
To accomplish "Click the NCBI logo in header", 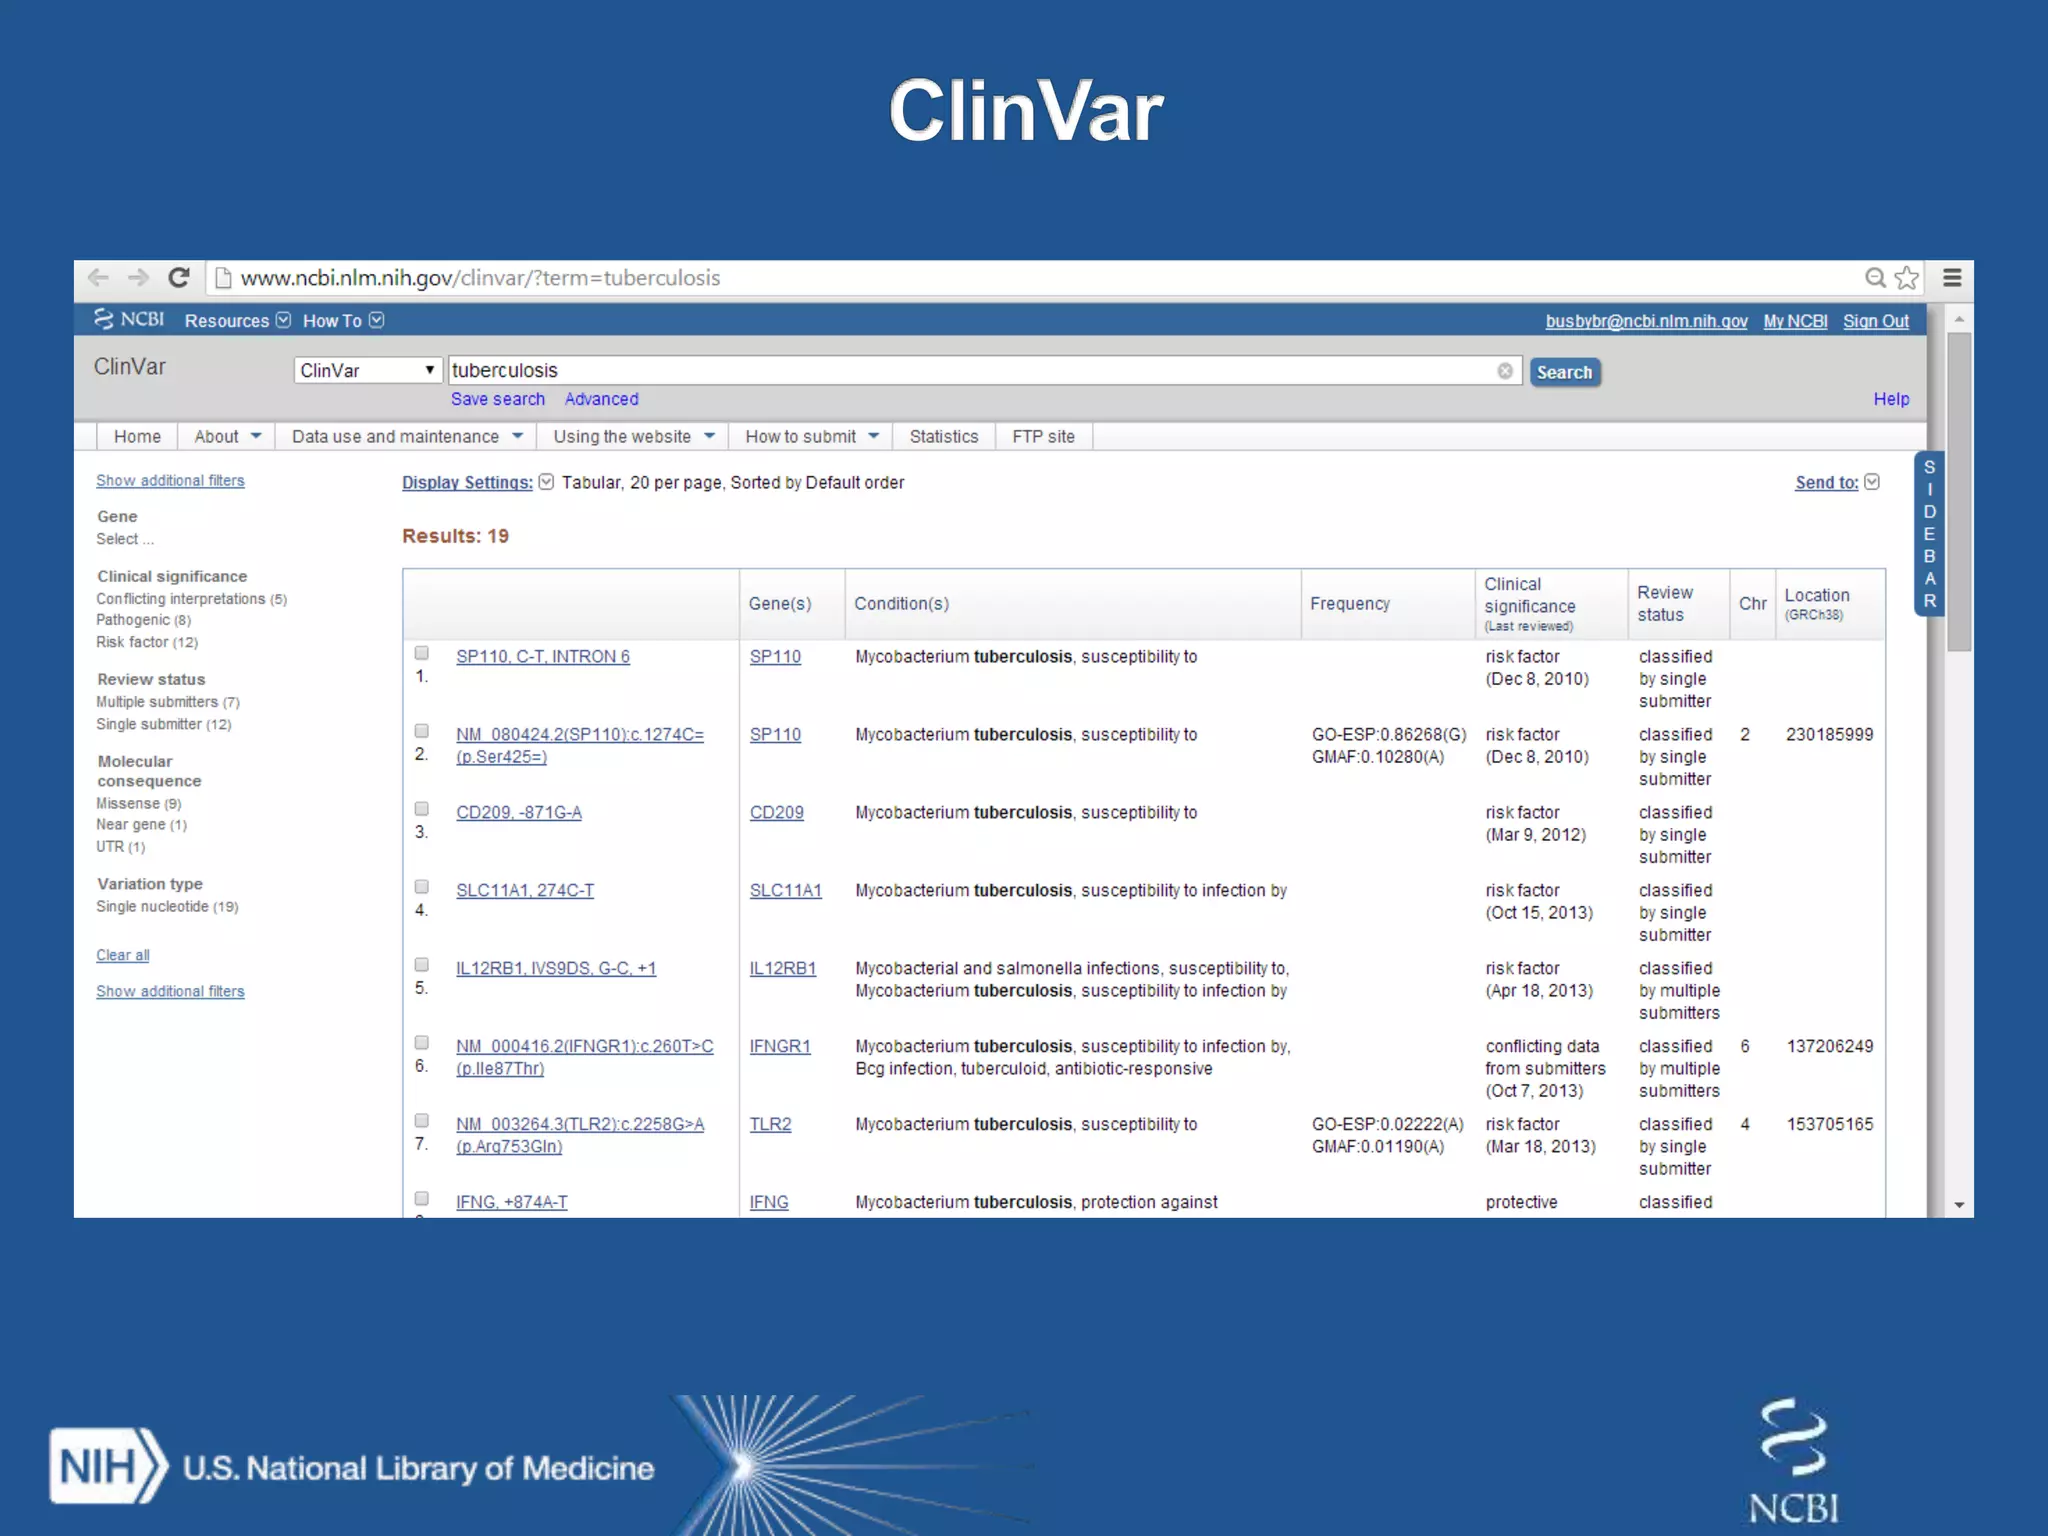I will pos(130,319).
